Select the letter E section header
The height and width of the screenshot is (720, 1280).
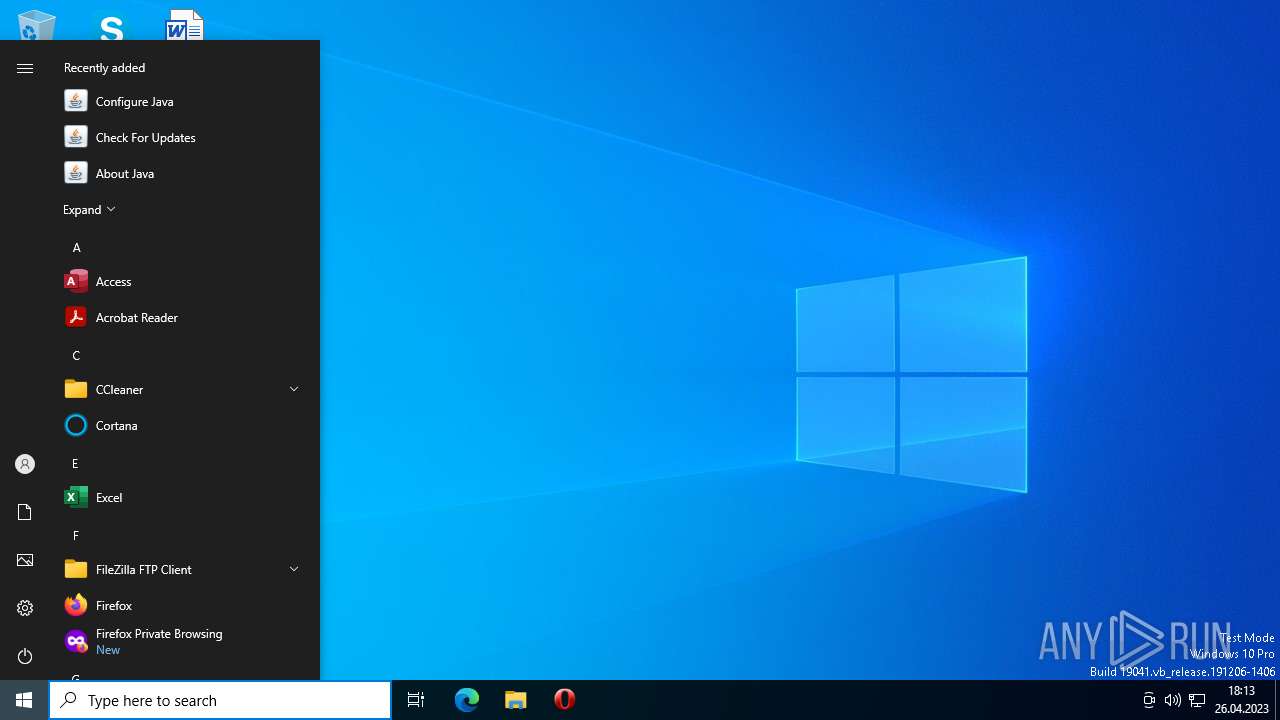(x=76, y=463)
